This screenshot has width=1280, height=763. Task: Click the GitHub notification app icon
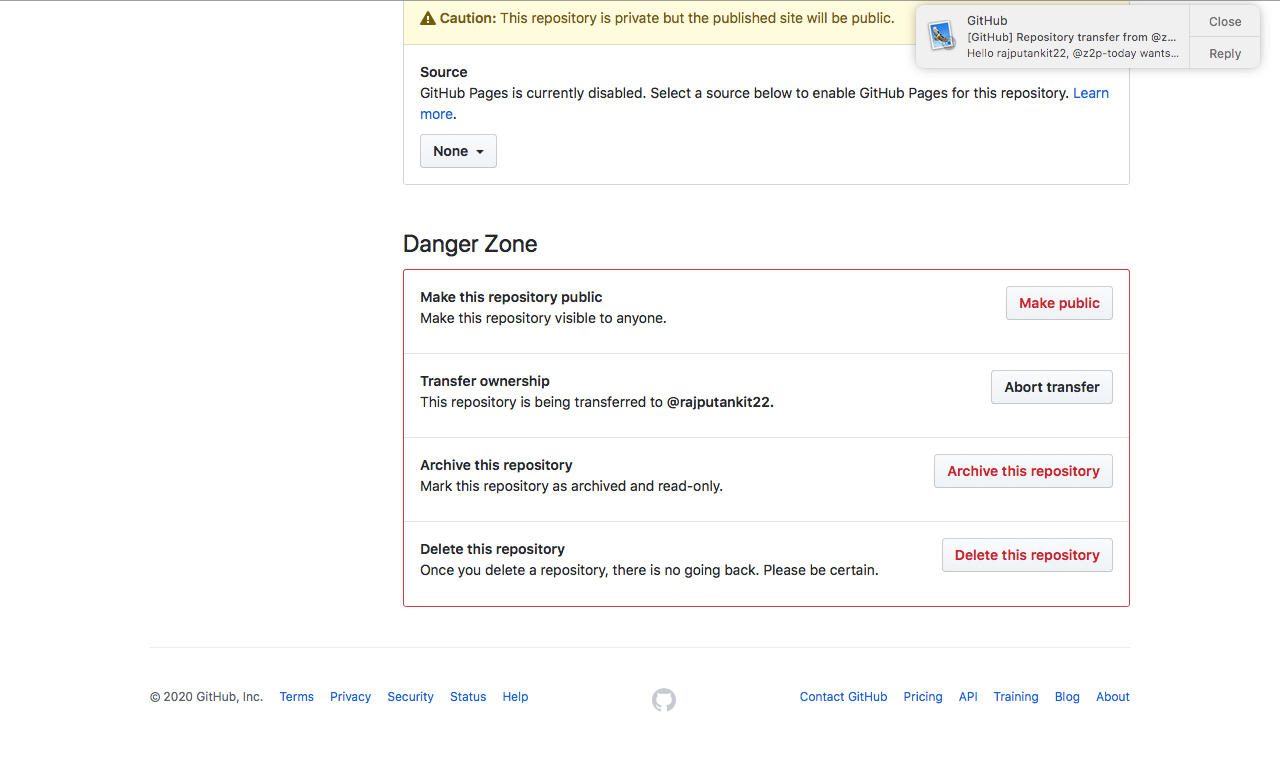tap(941, 36)
